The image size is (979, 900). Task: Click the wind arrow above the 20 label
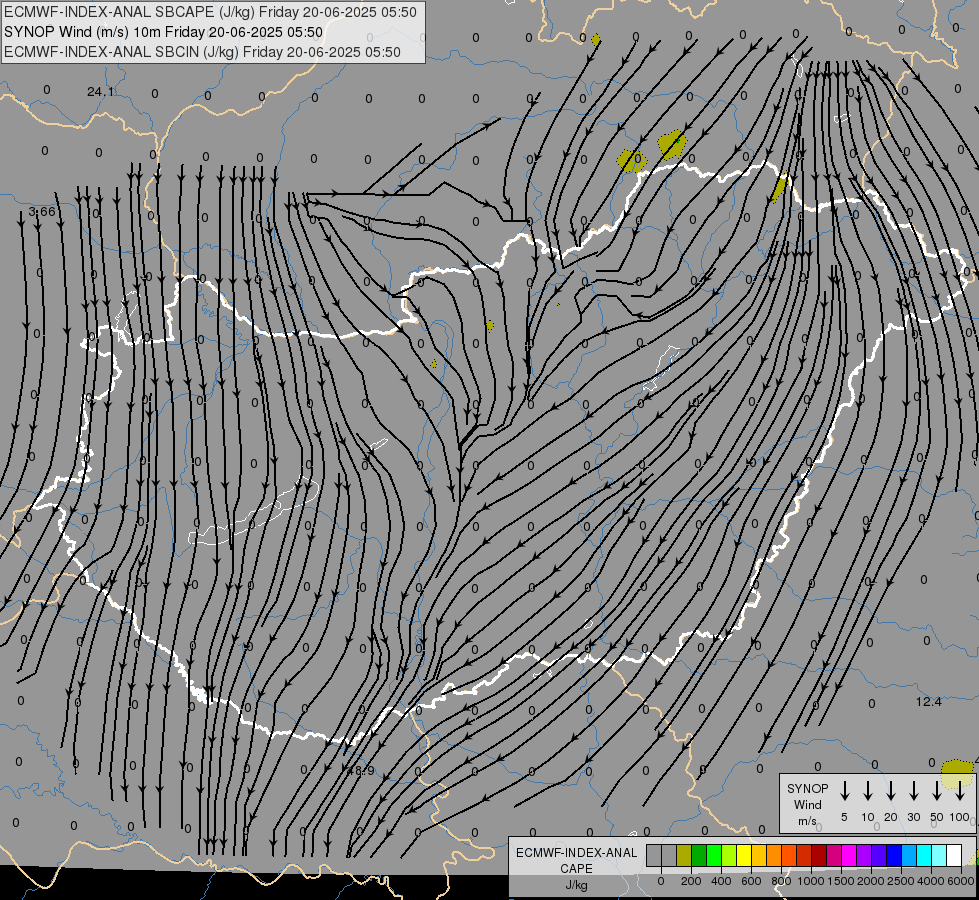pyautogui.click(x=891, y=791)
